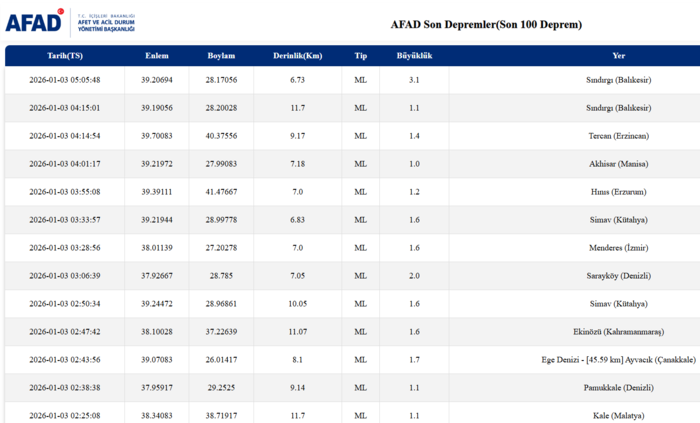The height and width of the screenshot is (423, 700).
Task: Click the Boylam column header
Action: (221, 56)
